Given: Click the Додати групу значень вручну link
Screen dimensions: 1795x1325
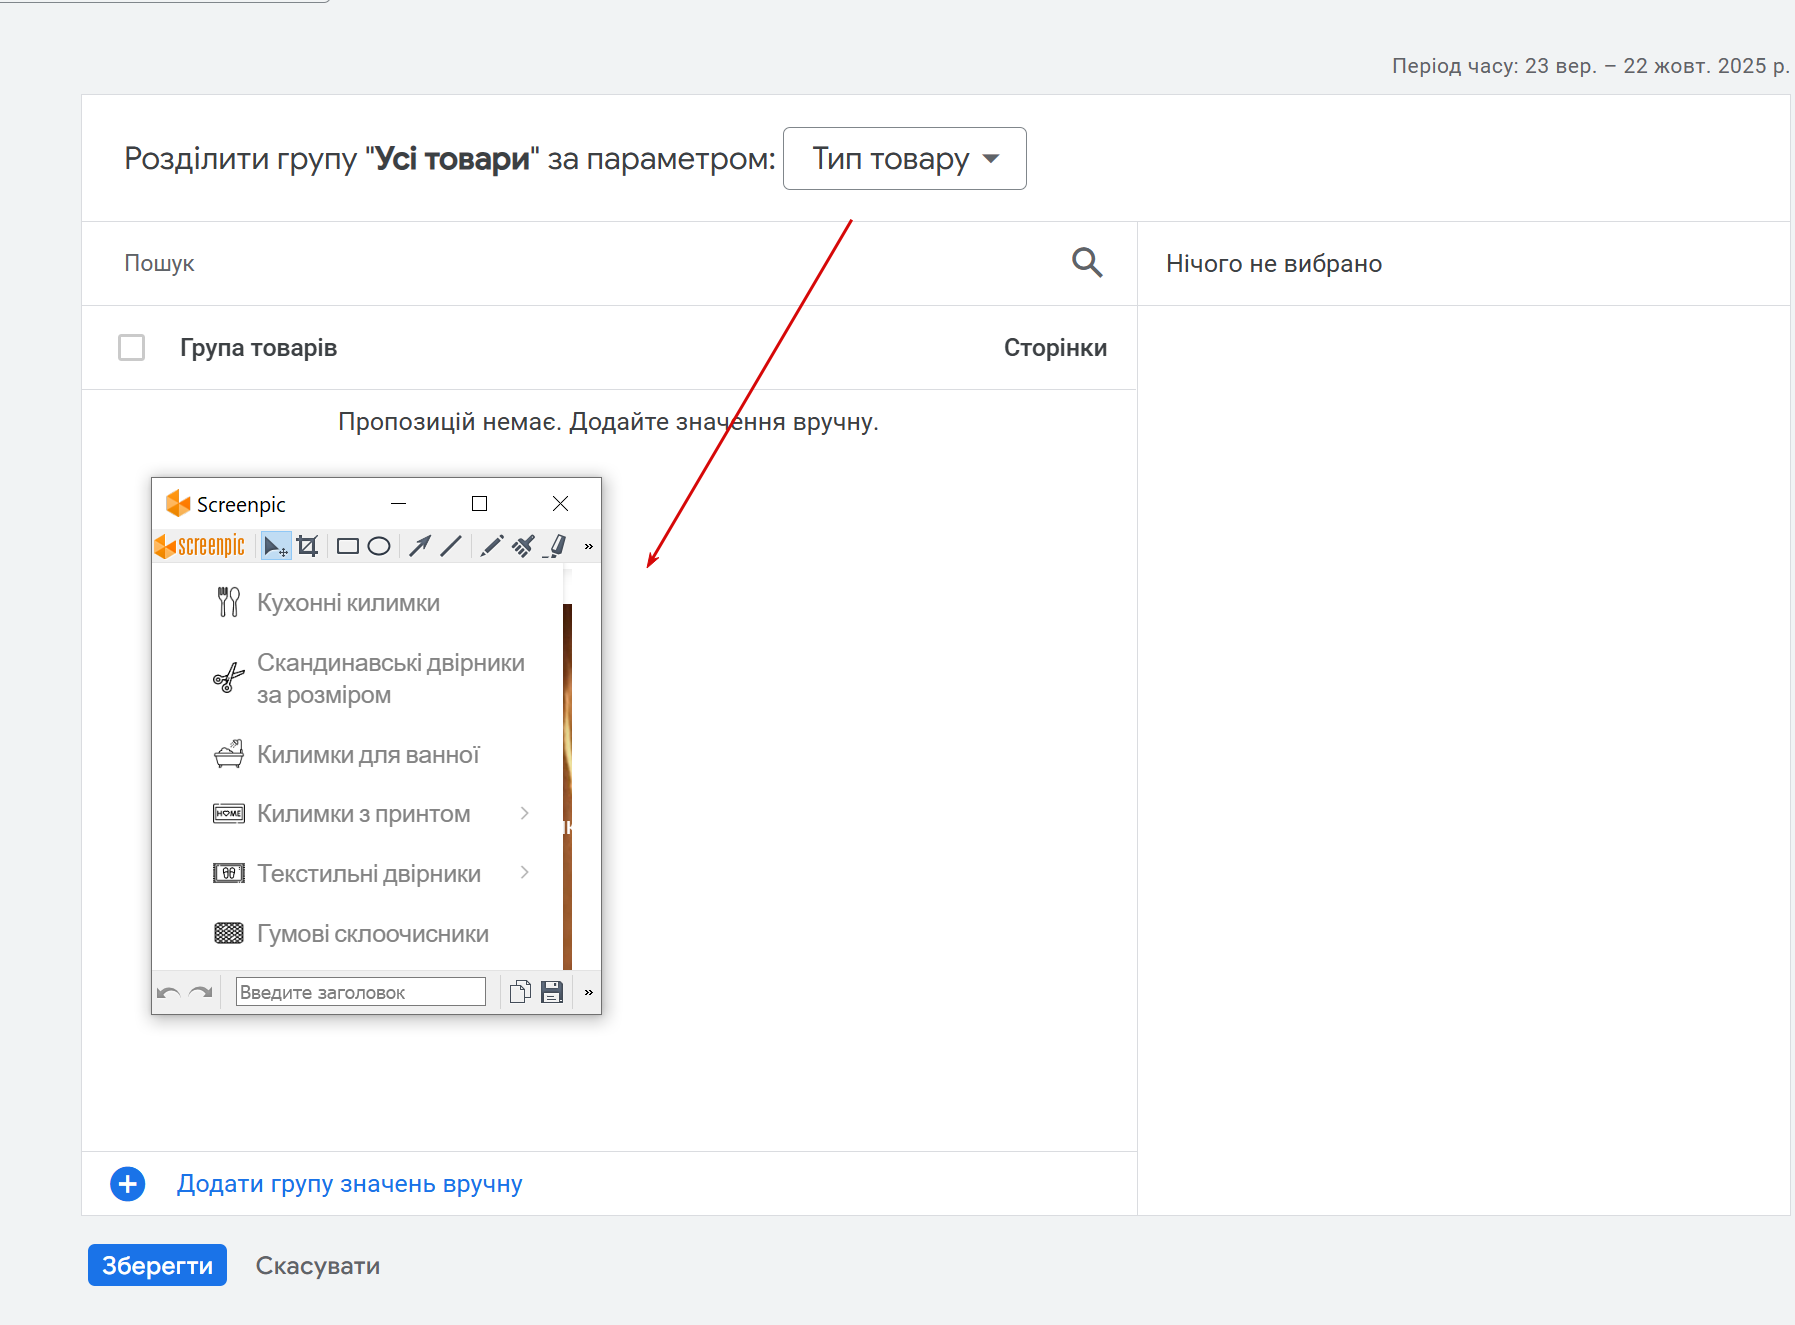Looking at the screenshot, I should click(x=350, y=1184).
